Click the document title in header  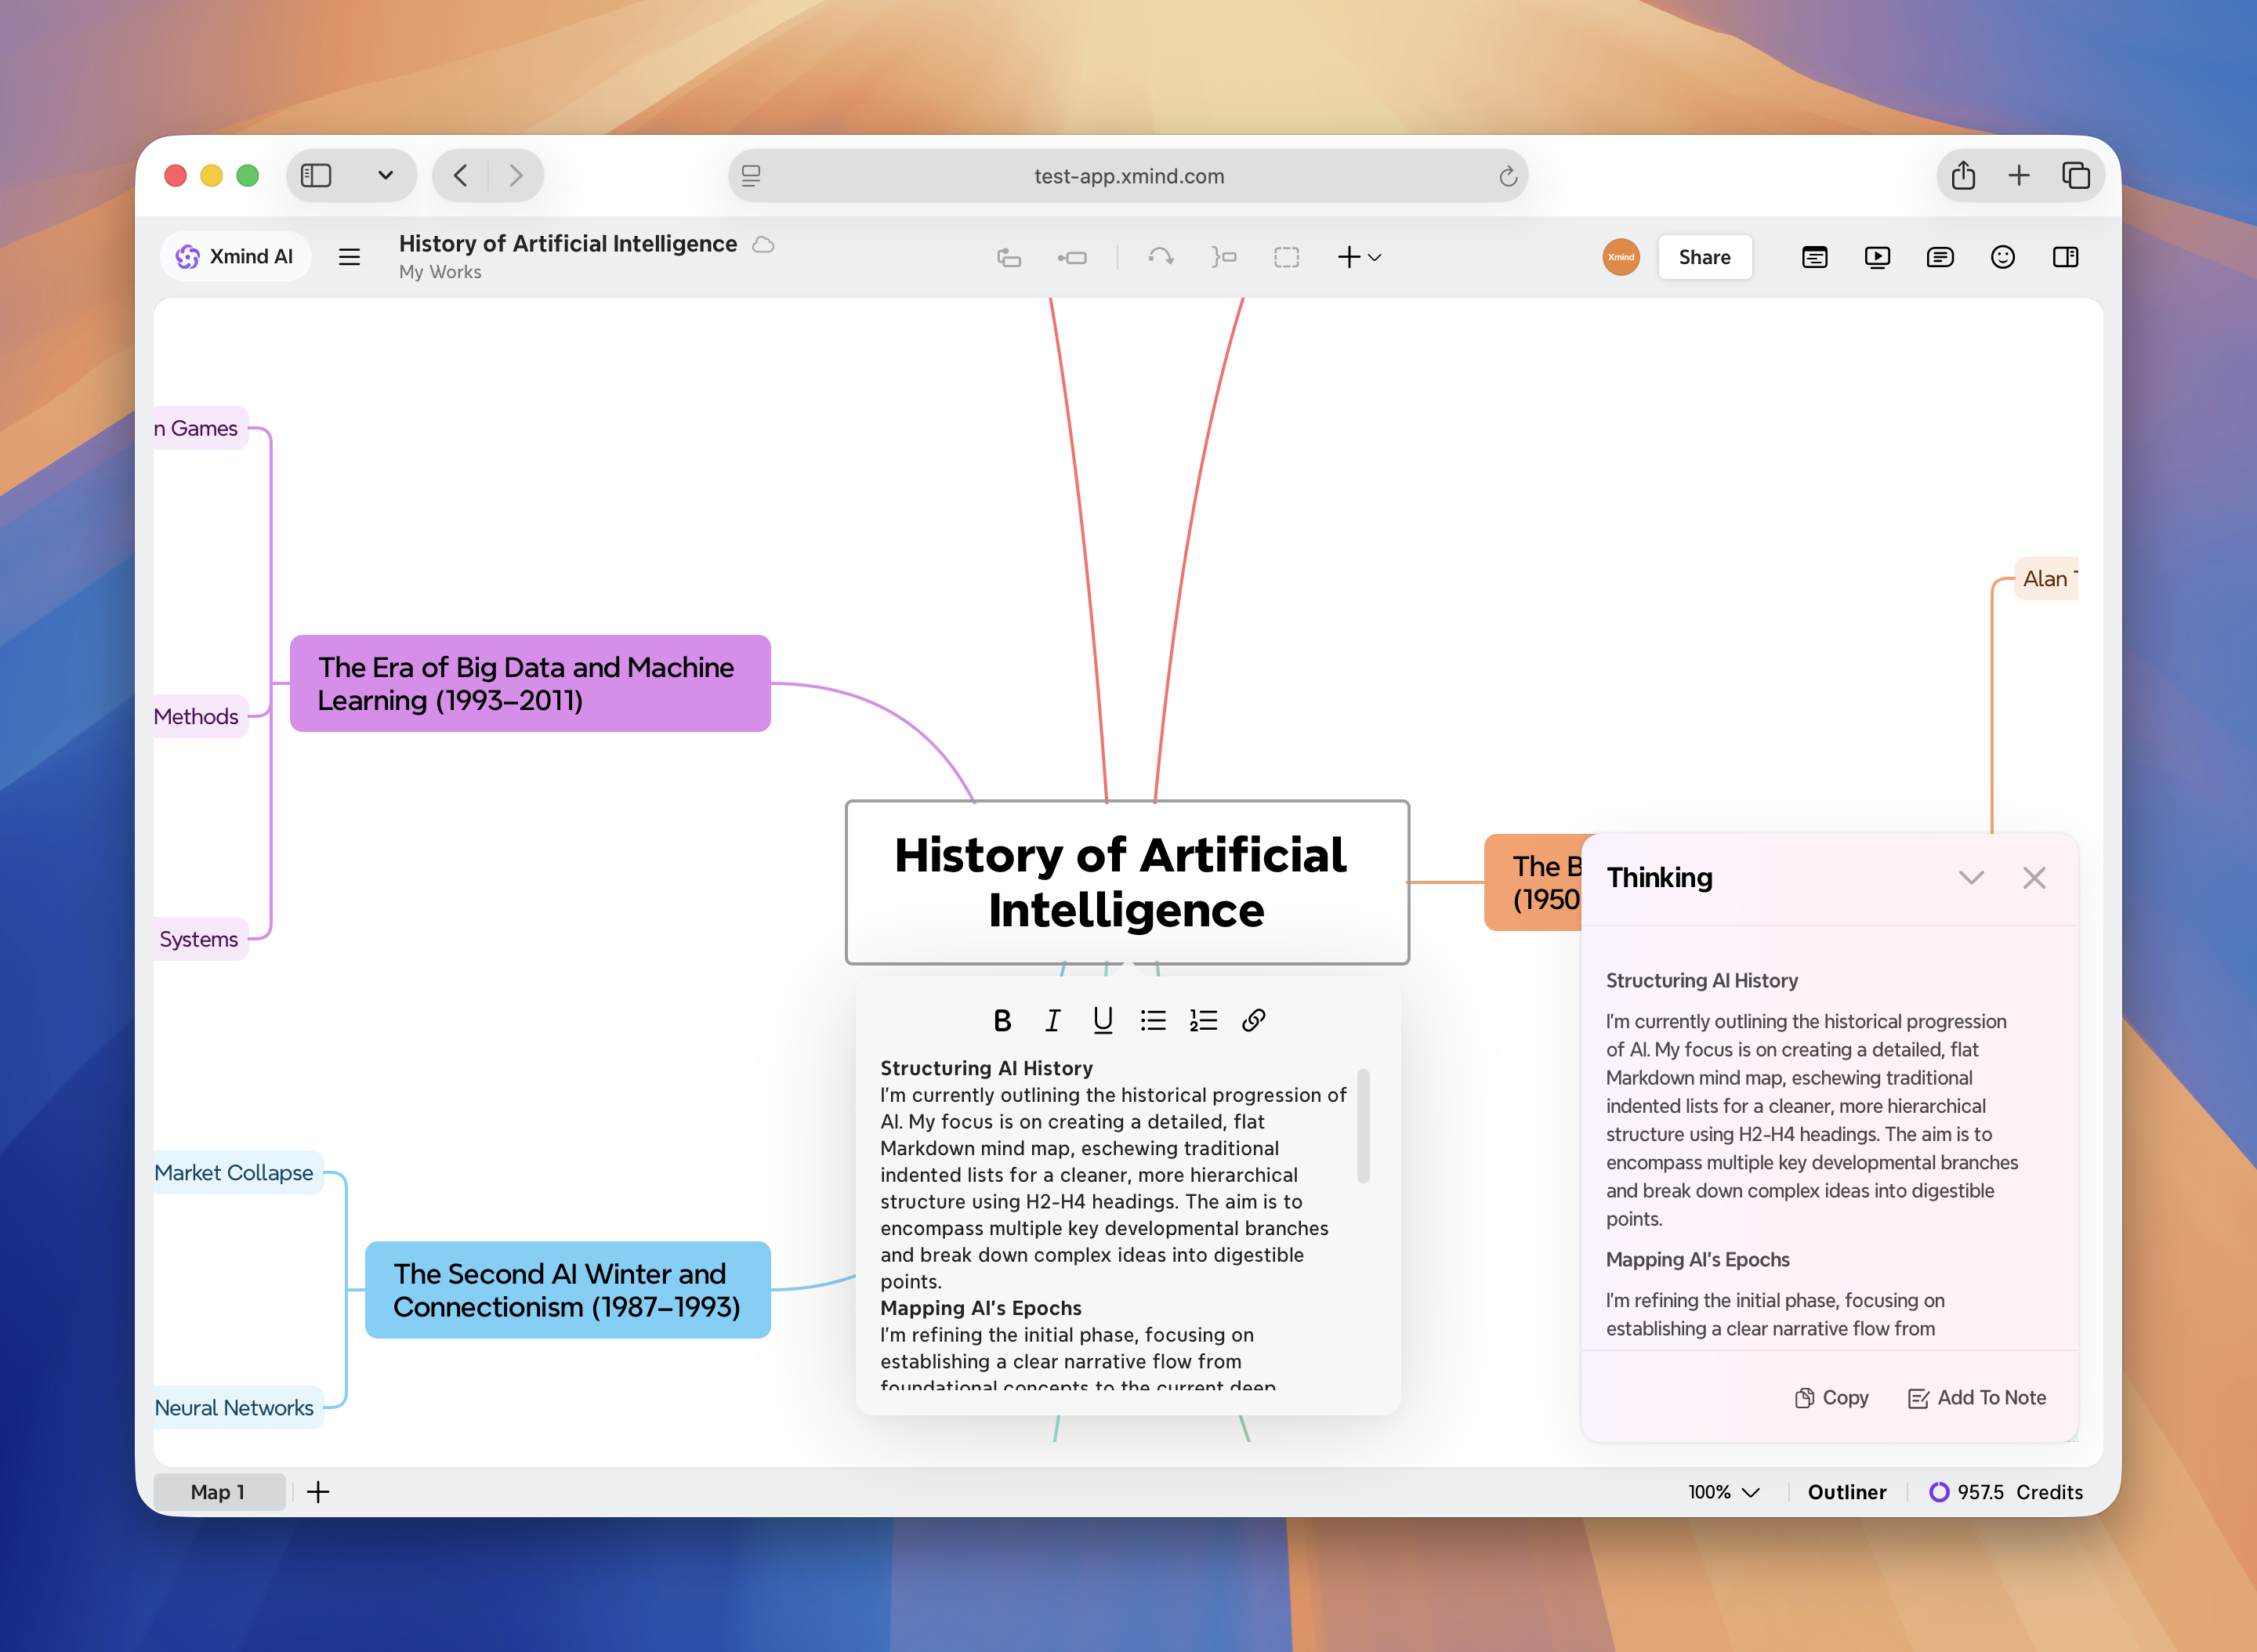pyautogui.click(x=568, y=244)
